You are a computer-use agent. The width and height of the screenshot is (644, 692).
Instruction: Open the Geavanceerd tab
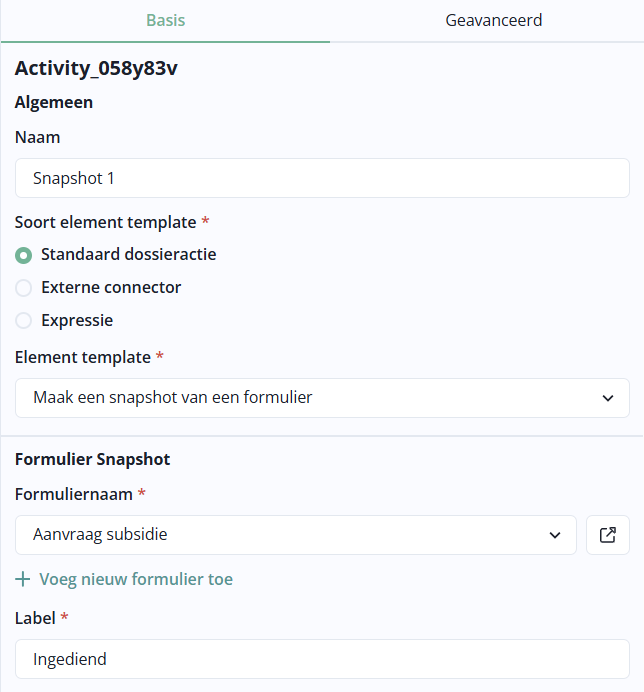[494, 20]
